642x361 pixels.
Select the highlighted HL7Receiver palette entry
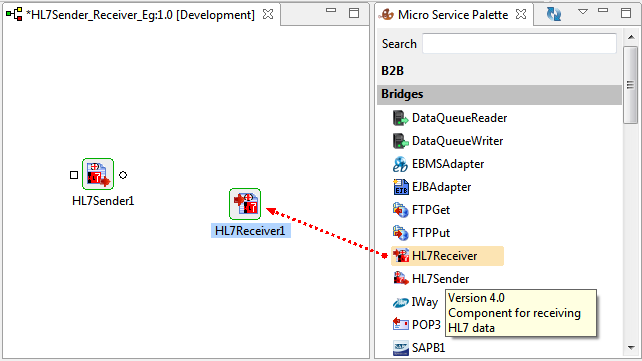[x=447, y=256]
